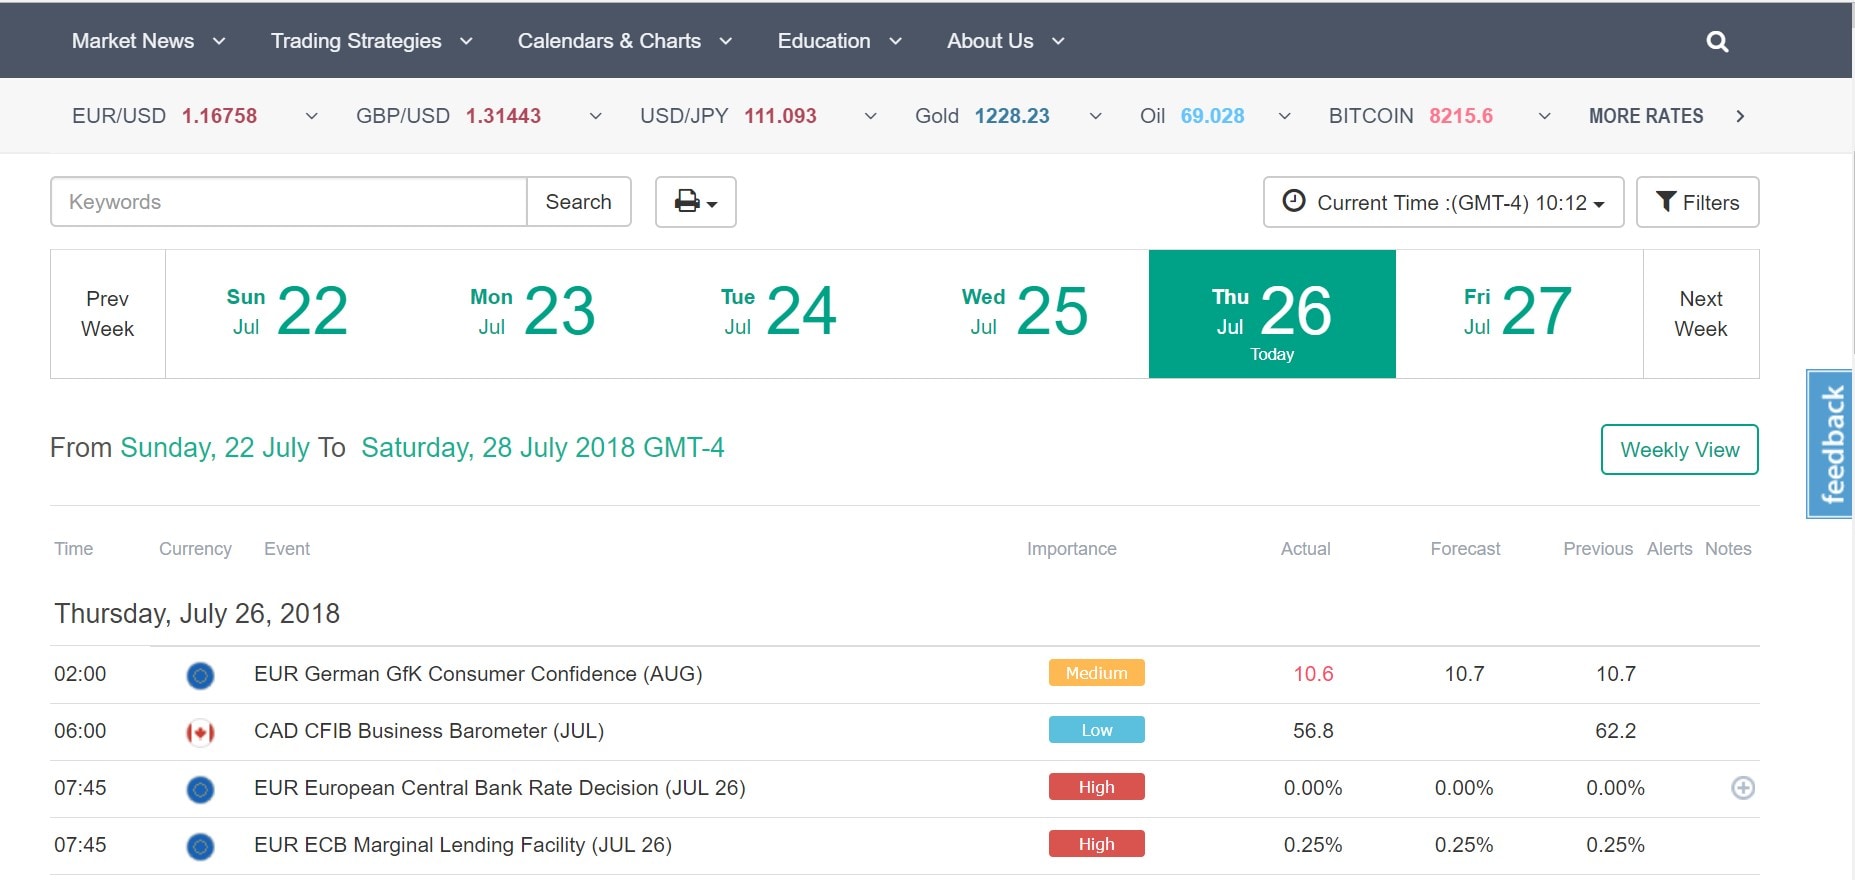The height and width of the screenshot is (880, 1855).
Task: Open the Current Time timezone dropdown
Action: 1443,202
